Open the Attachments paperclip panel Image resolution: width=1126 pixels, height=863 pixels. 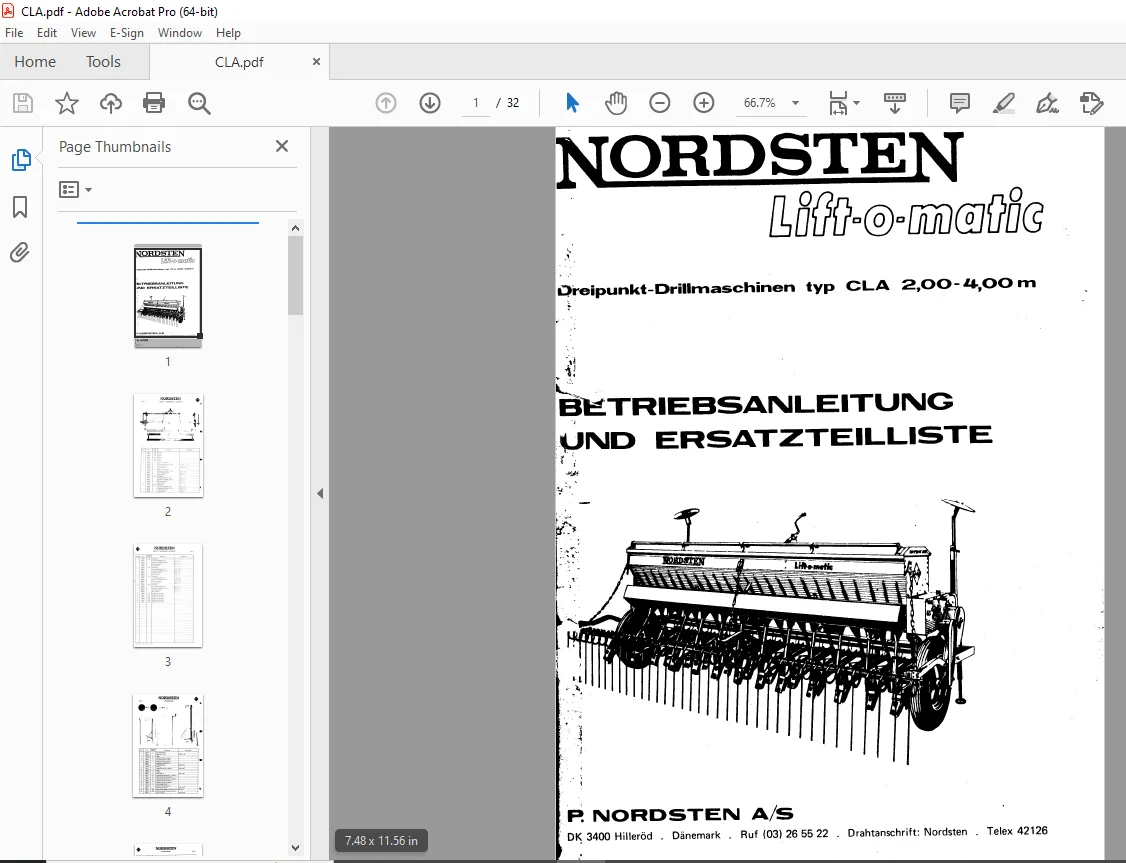click(20, 253)
